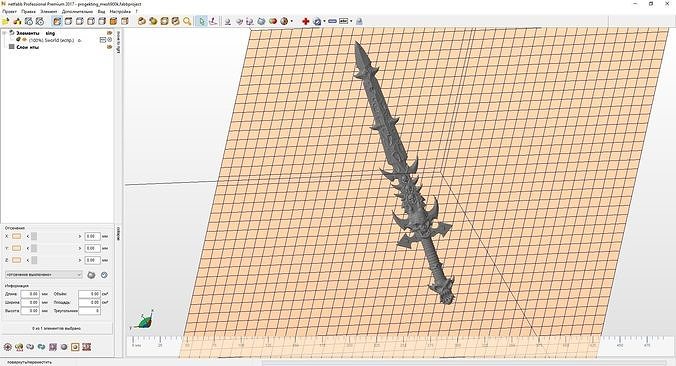Click the > arrow on the X clipping row
The width and height of the screenshot is (676, 366).
point(80,236)
